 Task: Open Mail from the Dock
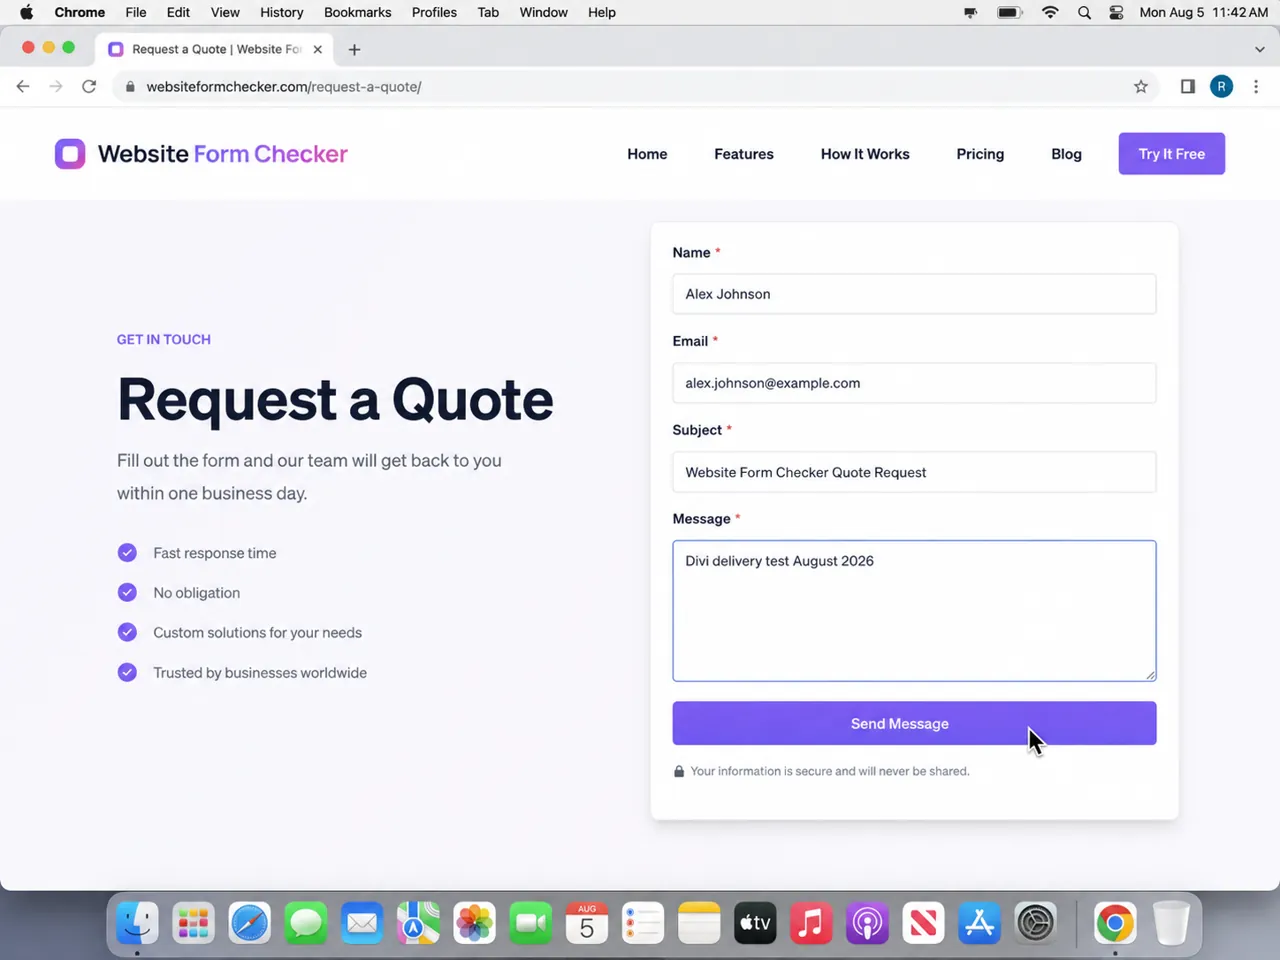pos(362,923)
